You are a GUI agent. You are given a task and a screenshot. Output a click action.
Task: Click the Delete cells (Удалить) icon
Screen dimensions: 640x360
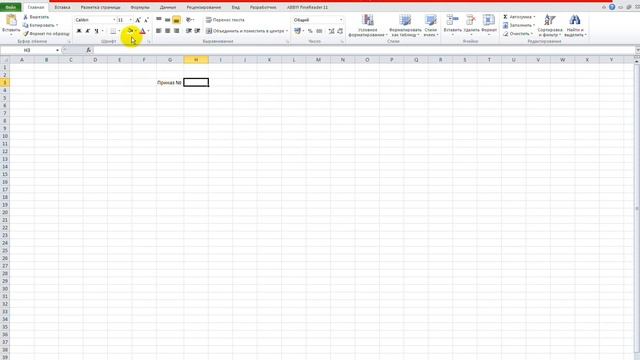[471, 20]
